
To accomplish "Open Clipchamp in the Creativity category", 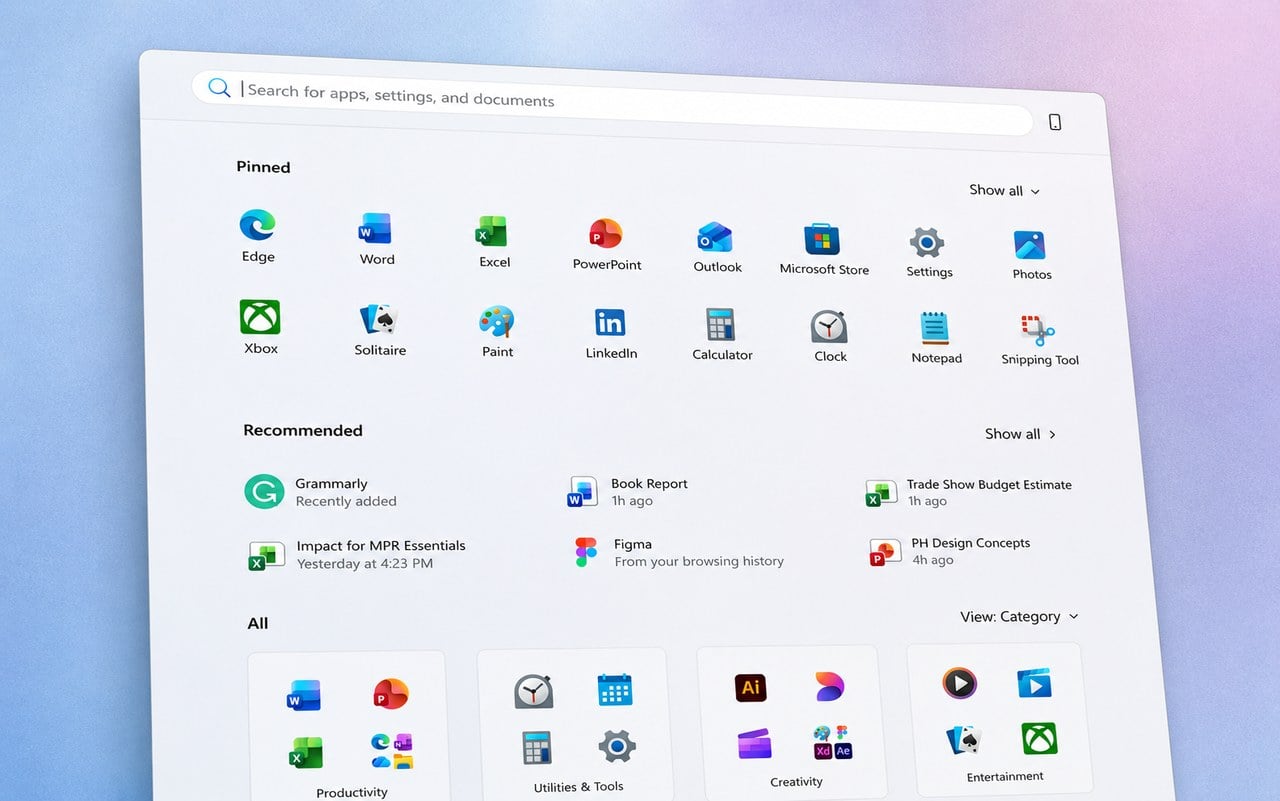I will point(754,745).
